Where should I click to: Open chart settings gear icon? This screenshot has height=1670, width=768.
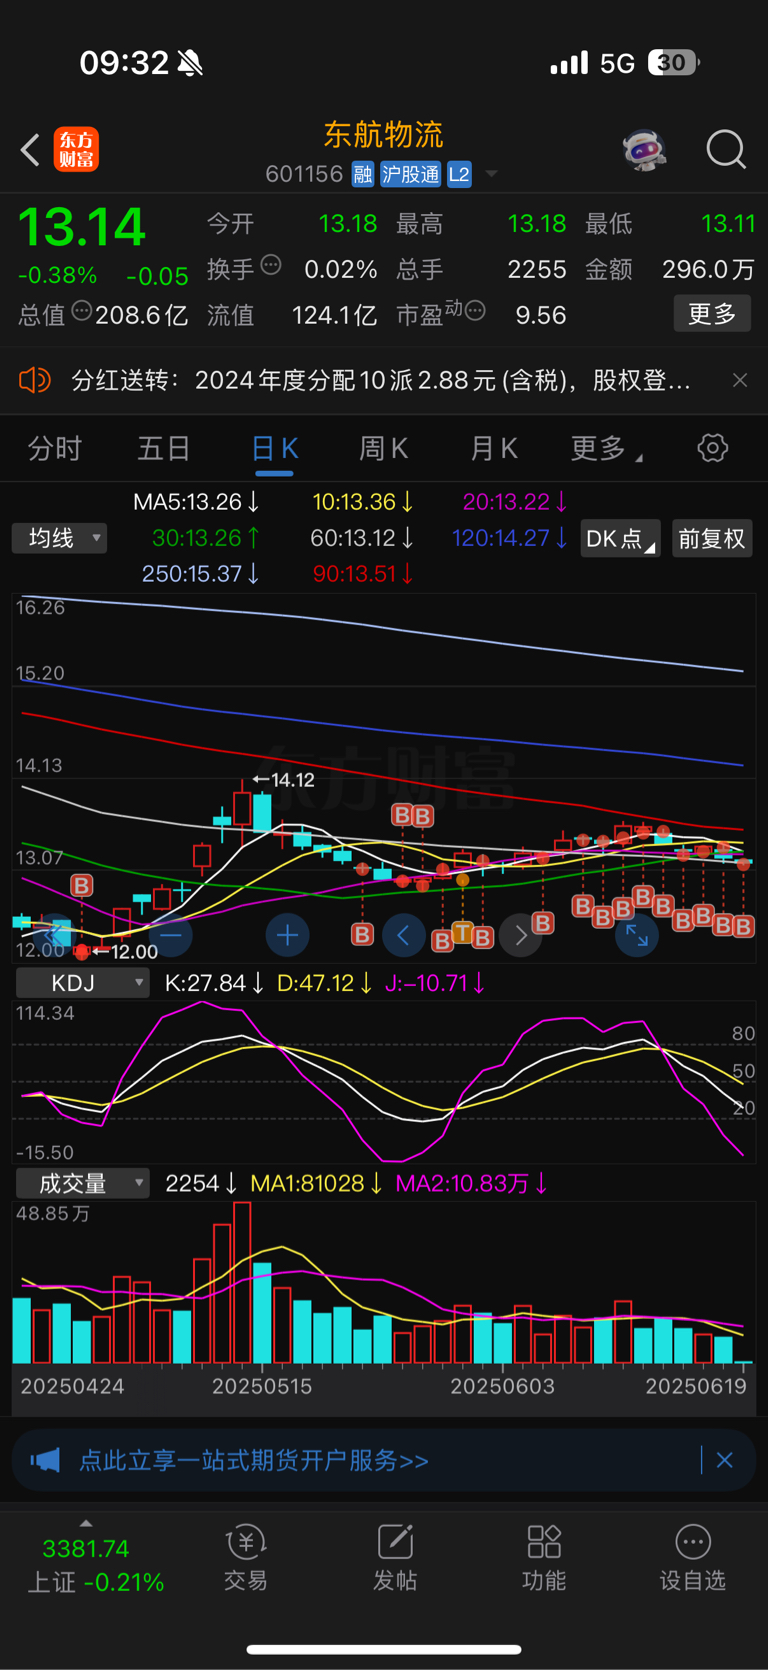pos(712,448)
